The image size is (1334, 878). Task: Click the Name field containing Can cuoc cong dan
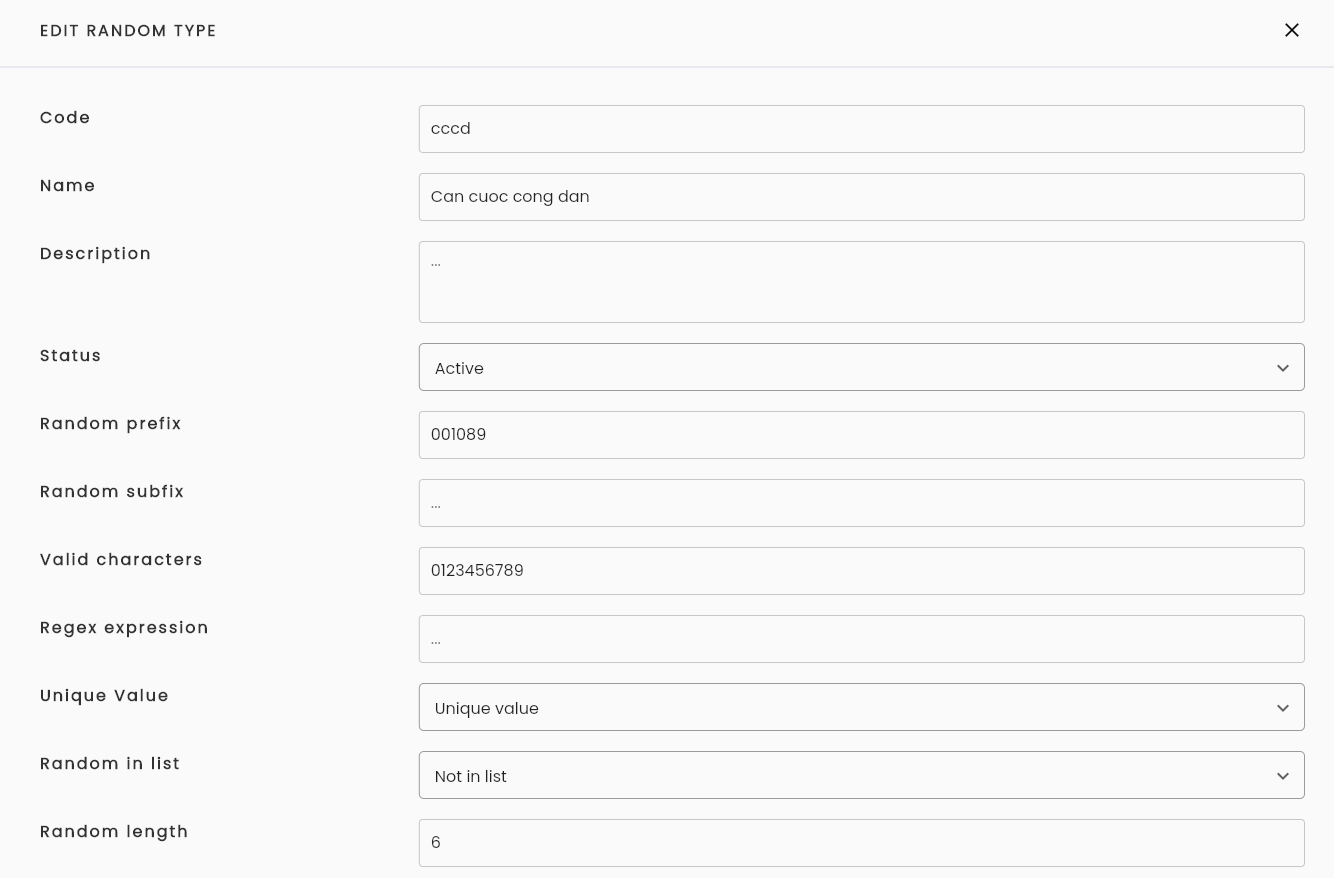pyautogui.click(x=862, y=197)
